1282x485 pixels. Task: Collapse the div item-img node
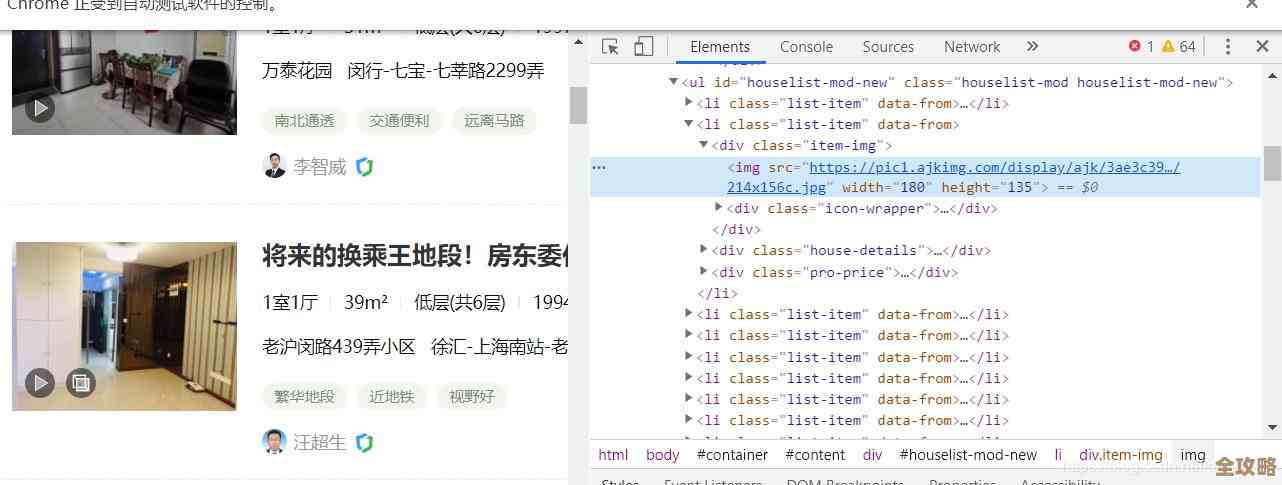click(703, 145)
